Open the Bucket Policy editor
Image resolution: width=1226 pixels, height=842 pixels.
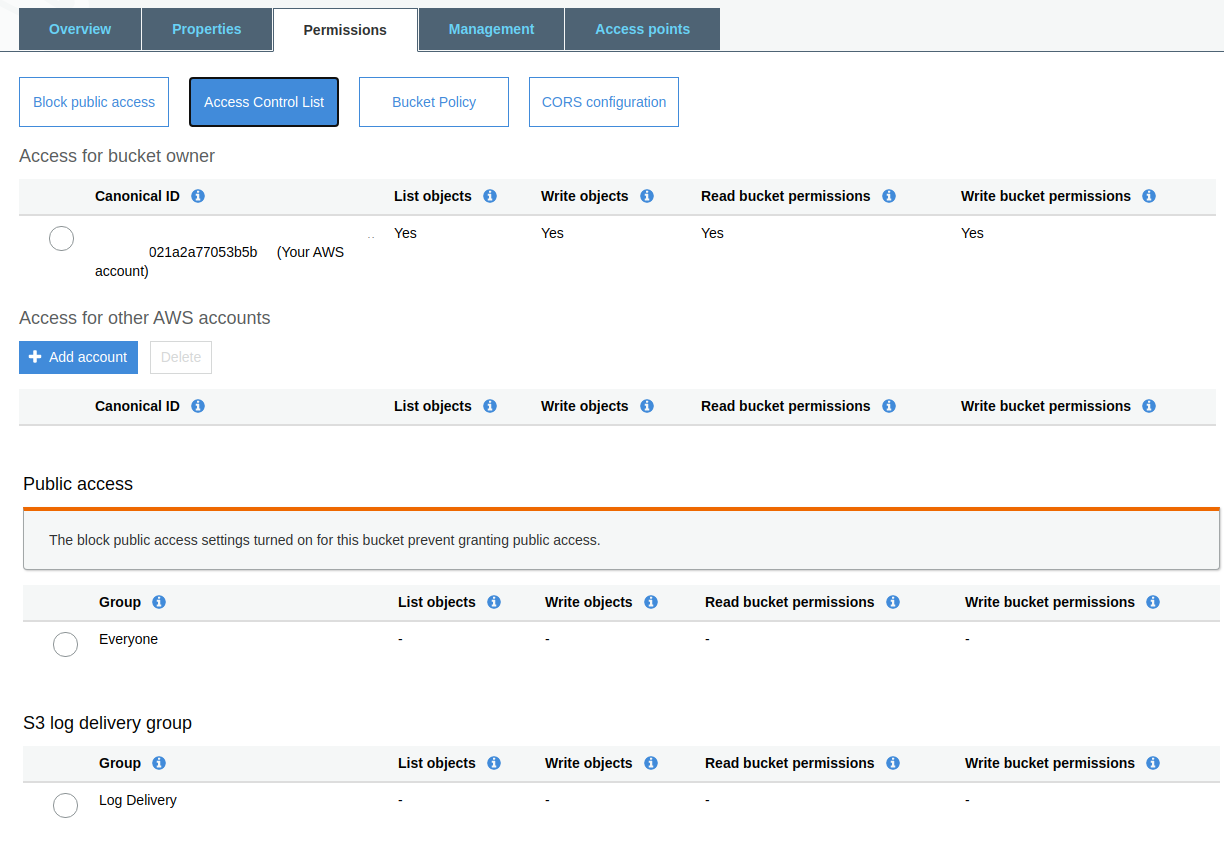click(x=433, y=101)
